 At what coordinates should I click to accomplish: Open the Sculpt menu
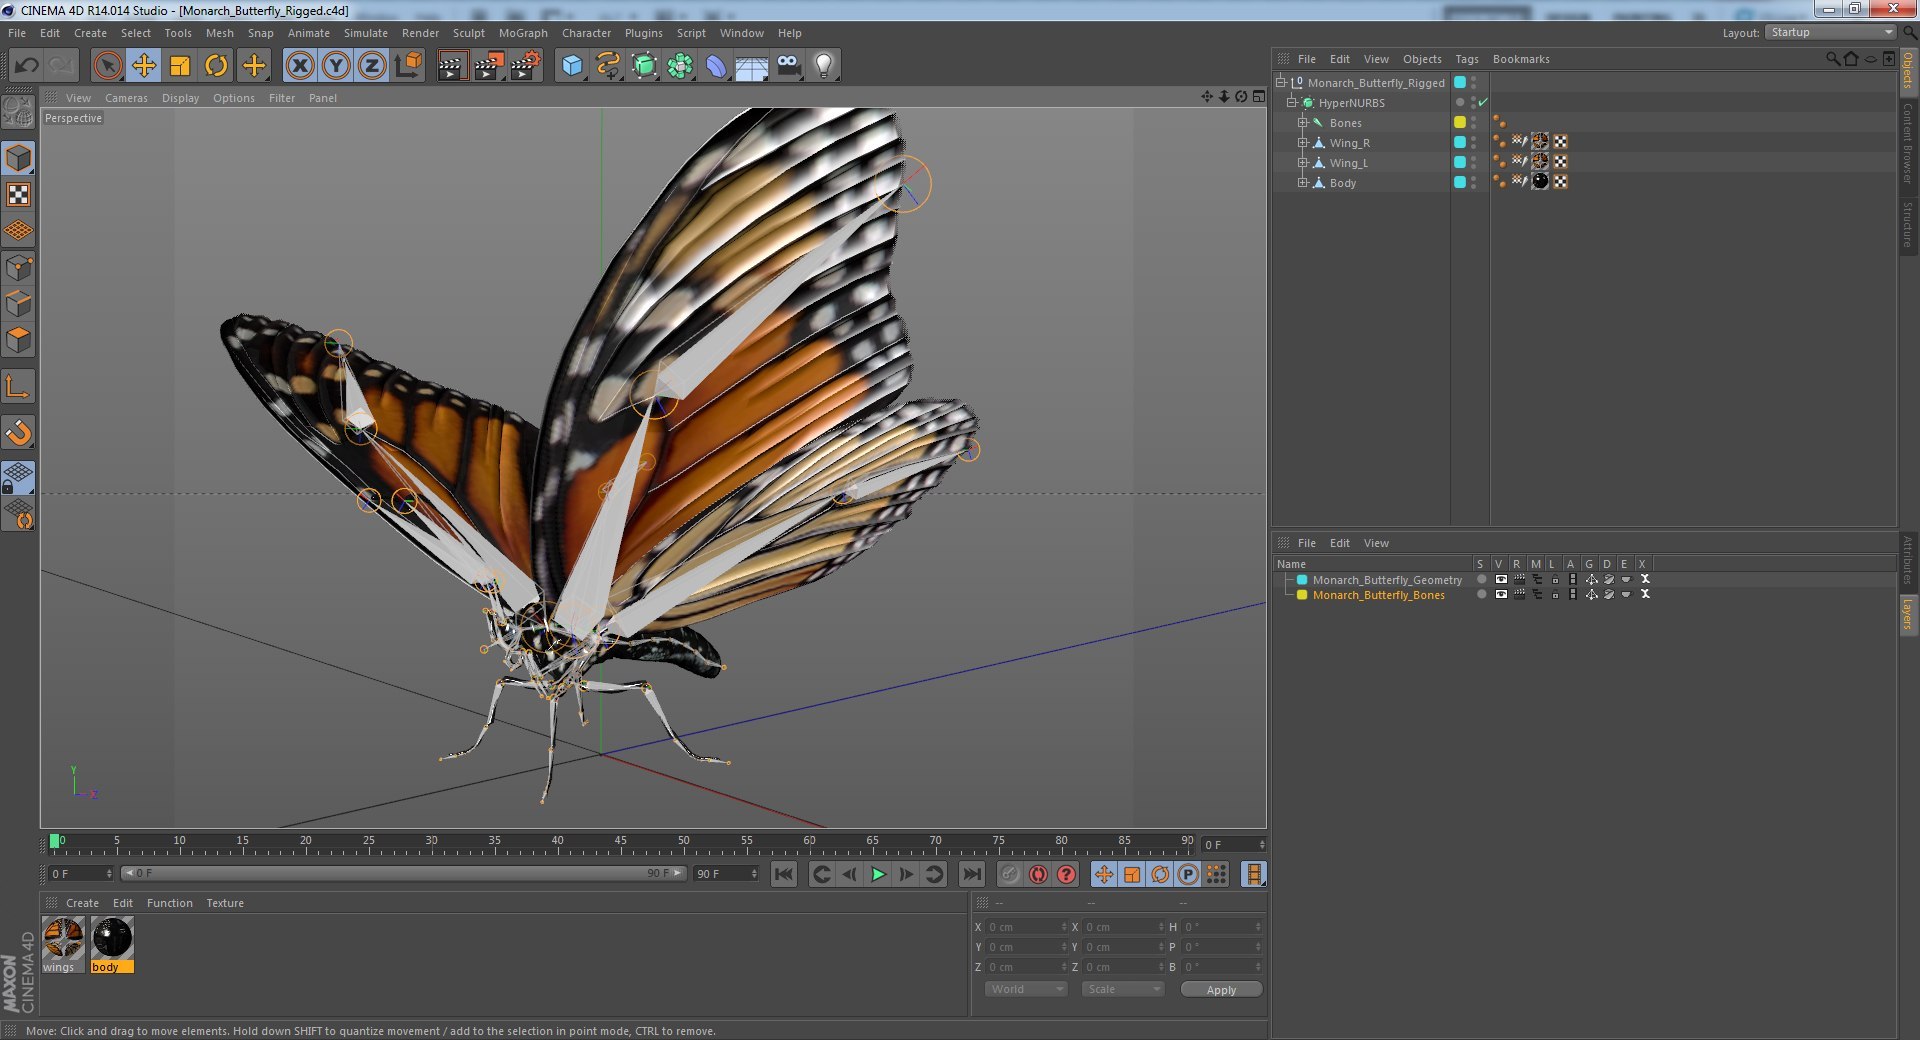coord(468,33)
